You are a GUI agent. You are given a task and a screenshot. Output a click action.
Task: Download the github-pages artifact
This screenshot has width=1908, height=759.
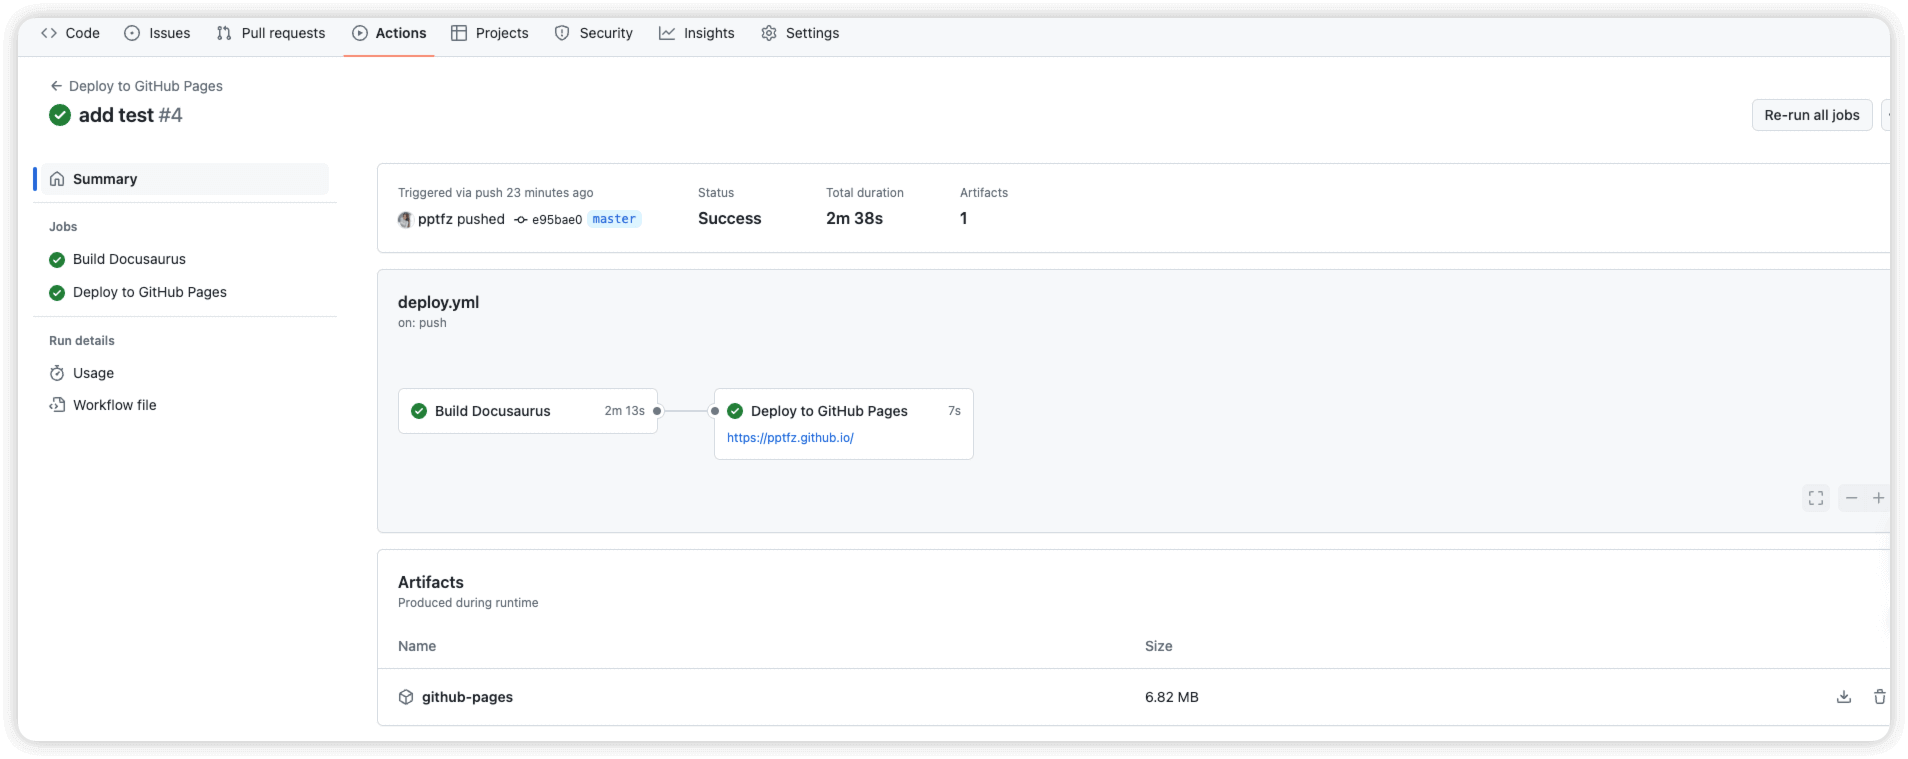tap(1844, 697)
